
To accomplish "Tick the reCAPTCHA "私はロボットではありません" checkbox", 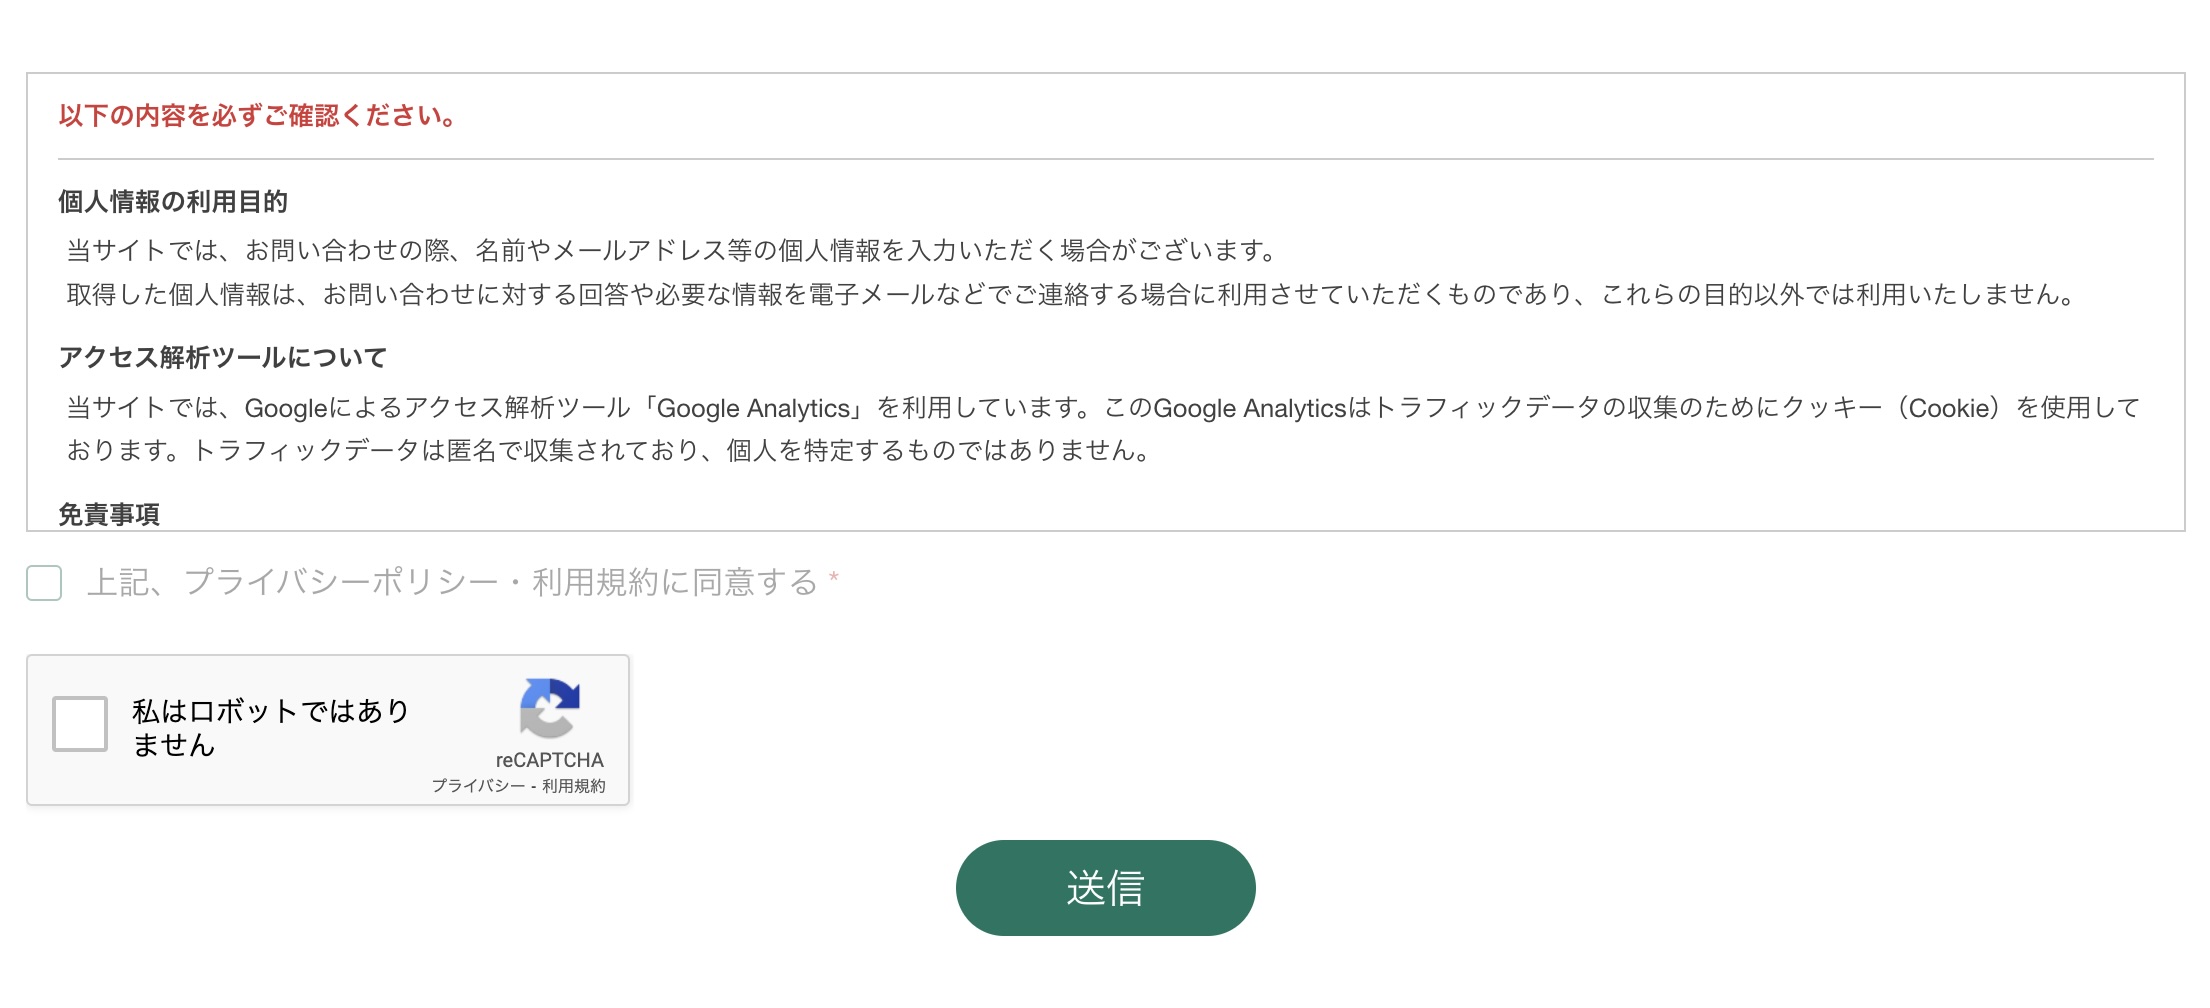I will pos(80,723).
